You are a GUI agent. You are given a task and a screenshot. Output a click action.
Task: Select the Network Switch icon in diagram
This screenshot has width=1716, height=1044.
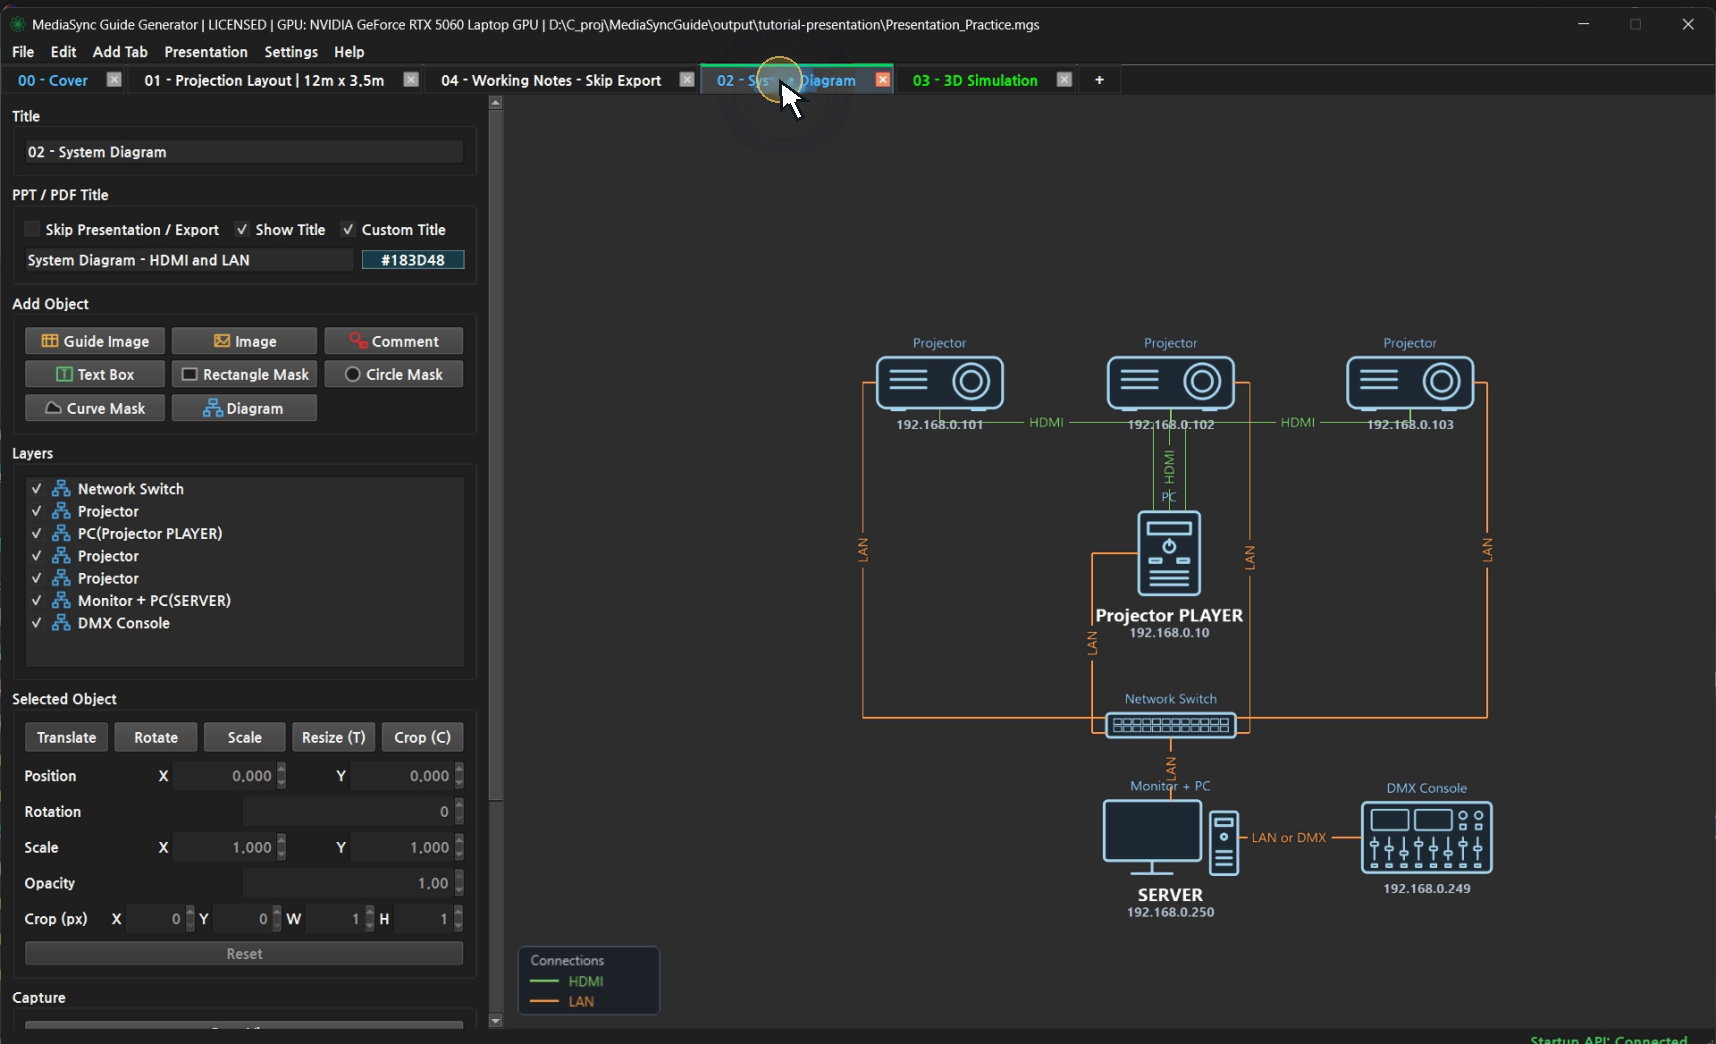click(1170, 725)
